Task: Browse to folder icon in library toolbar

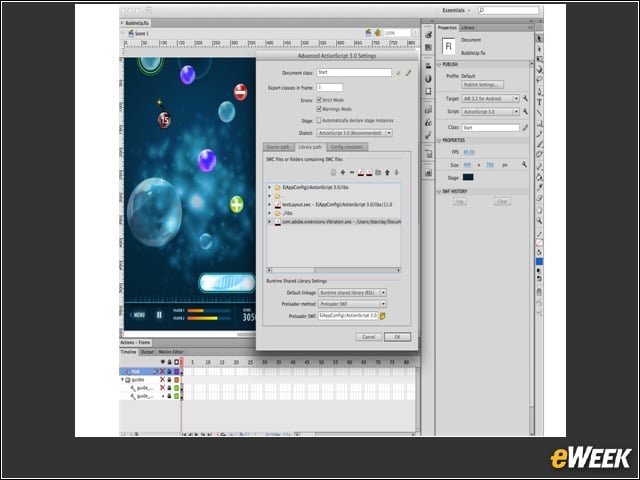Action: pyautogui.click(x=378, y=173)
